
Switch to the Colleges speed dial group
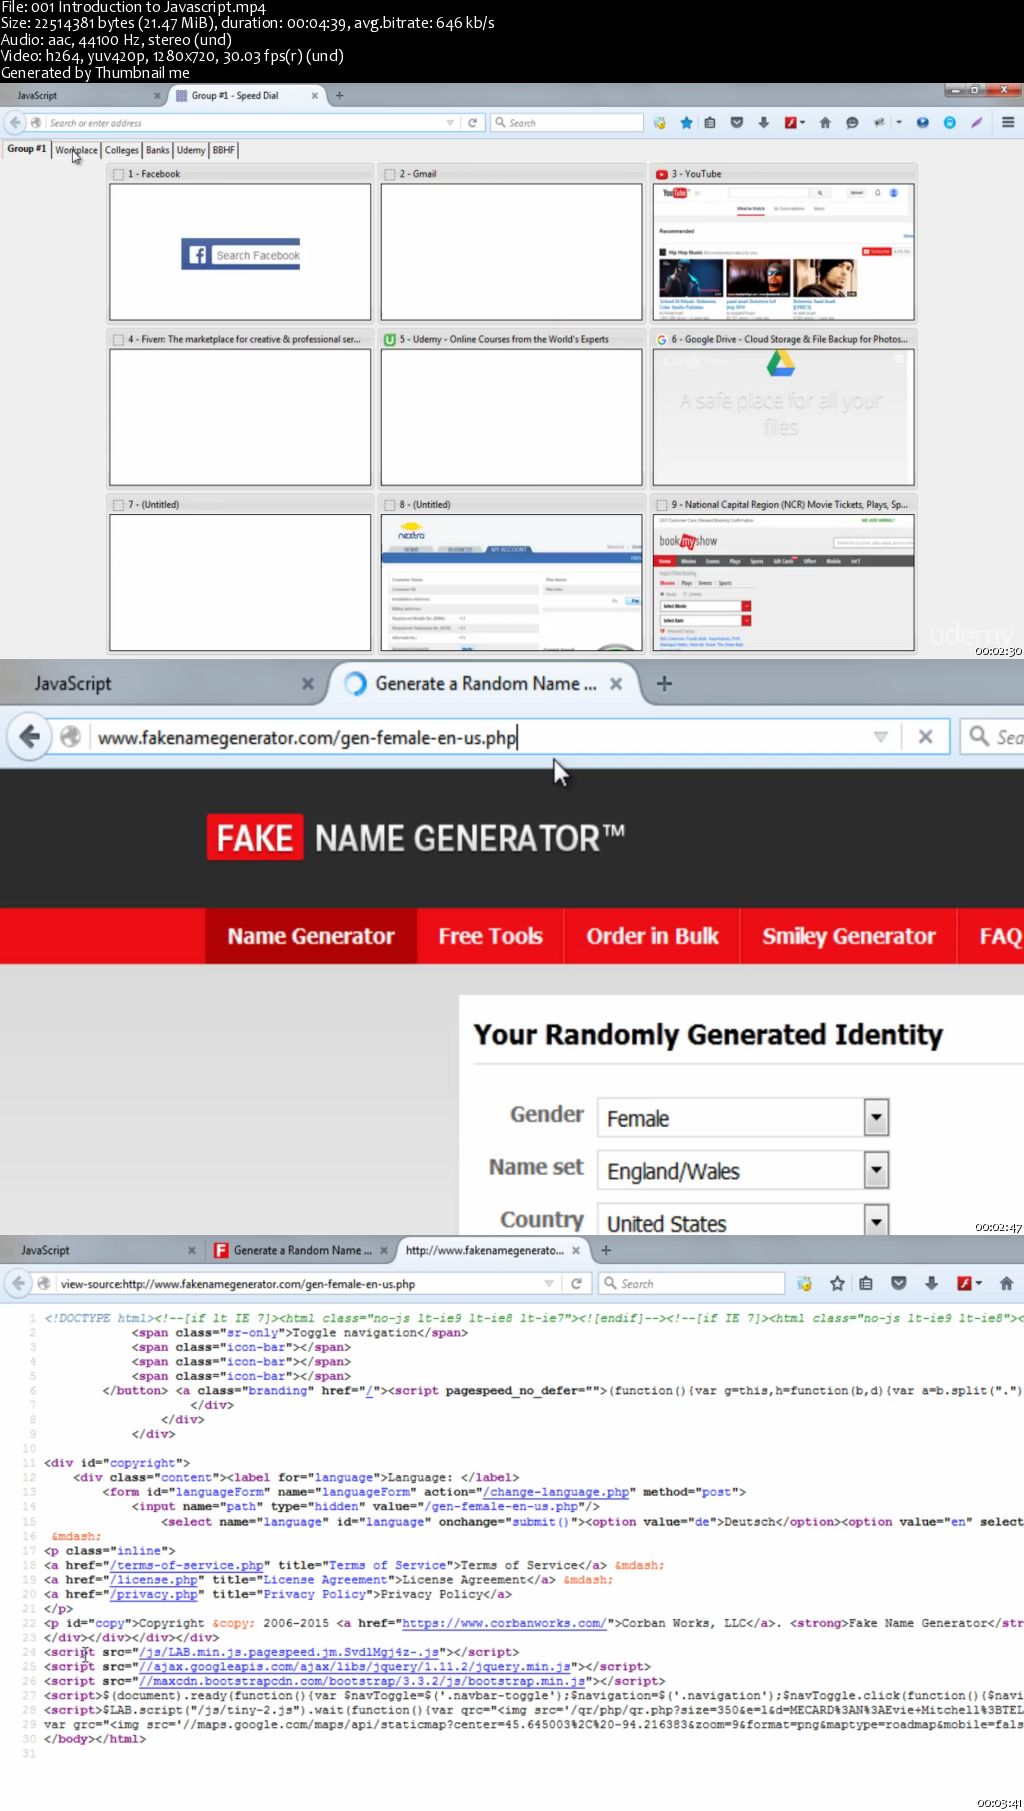click(x=122, y=150)
